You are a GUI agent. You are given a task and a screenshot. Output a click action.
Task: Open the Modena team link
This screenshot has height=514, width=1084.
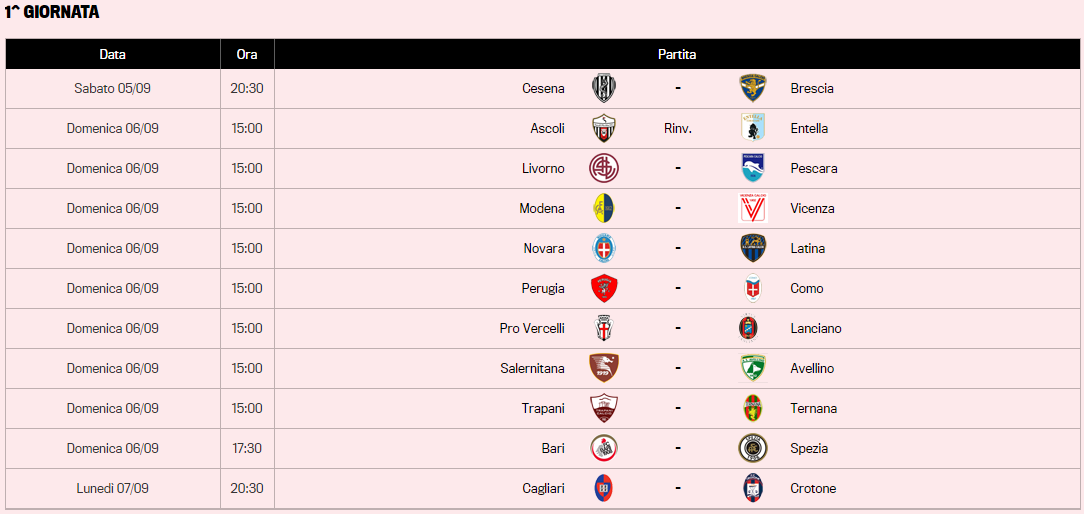point(542,208)
